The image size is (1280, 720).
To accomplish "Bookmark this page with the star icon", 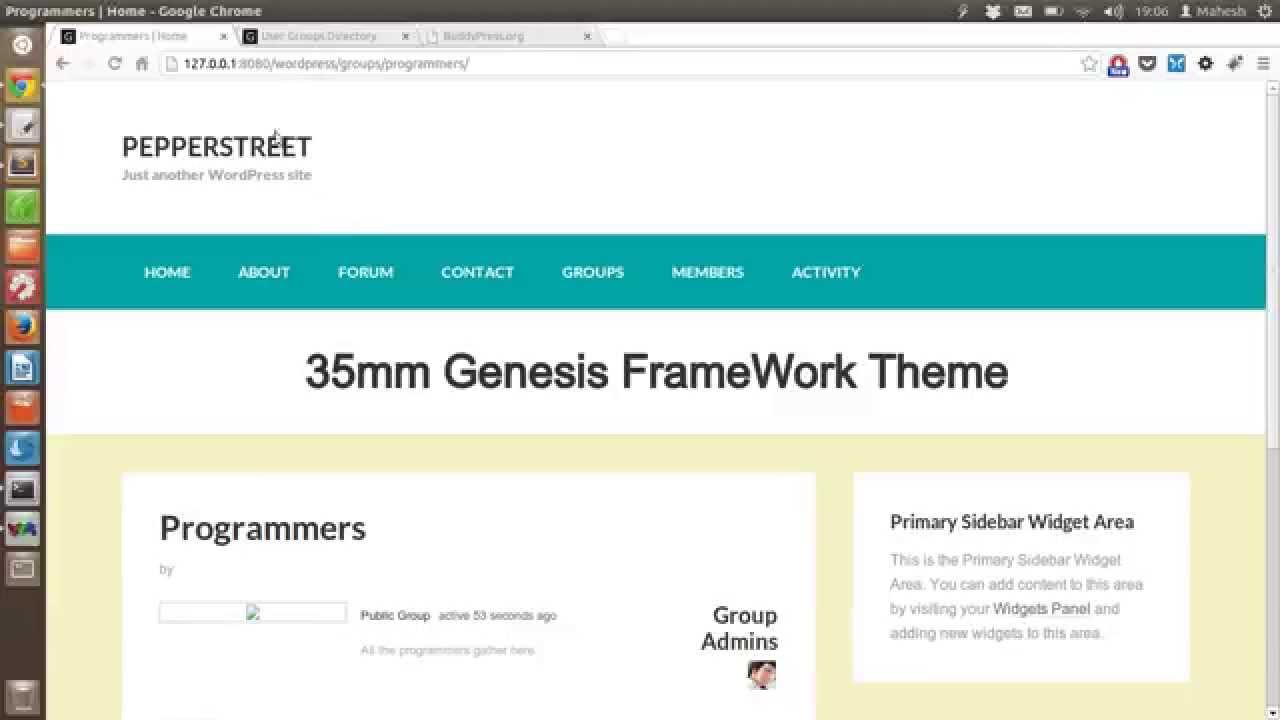I will (1089, 63).
